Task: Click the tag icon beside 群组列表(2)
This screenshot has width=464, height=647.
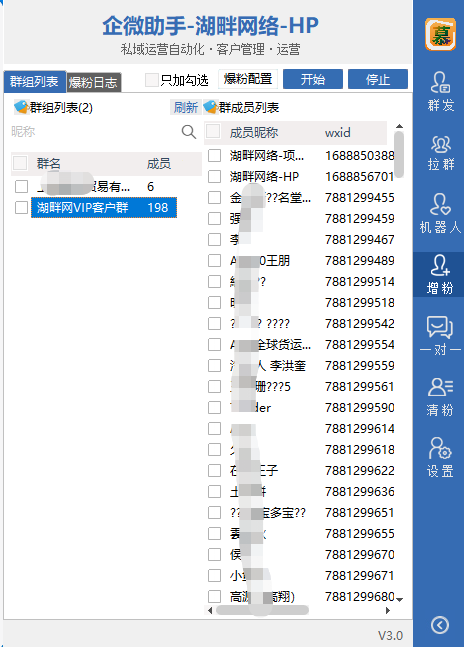Action: tap(21, 107)
